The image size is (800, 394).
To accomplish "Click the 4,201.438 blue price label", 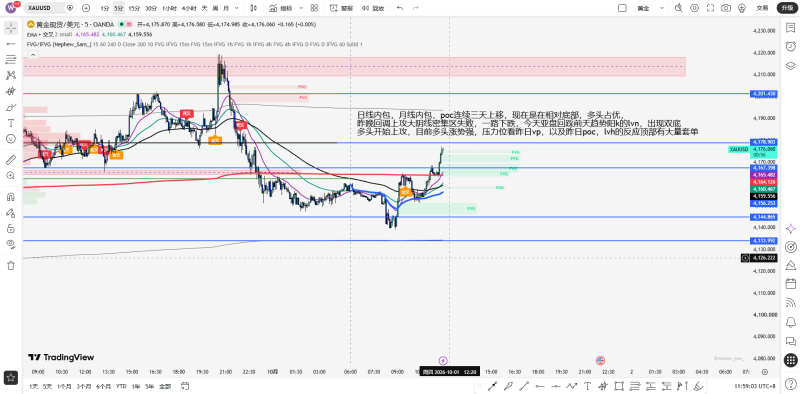I will click(764, 94).
